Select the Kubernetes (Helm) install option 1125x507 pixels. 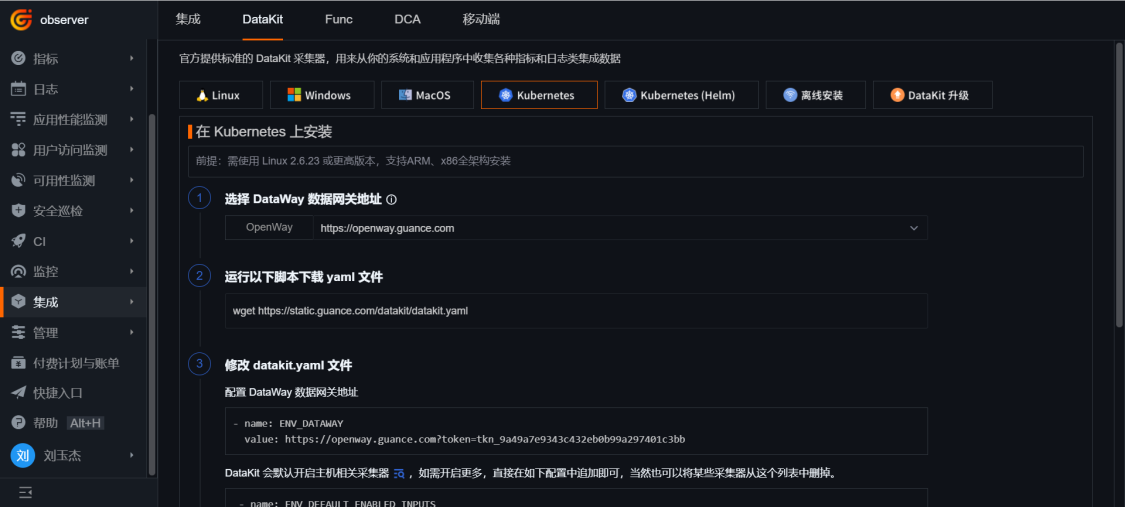(682, 95)
